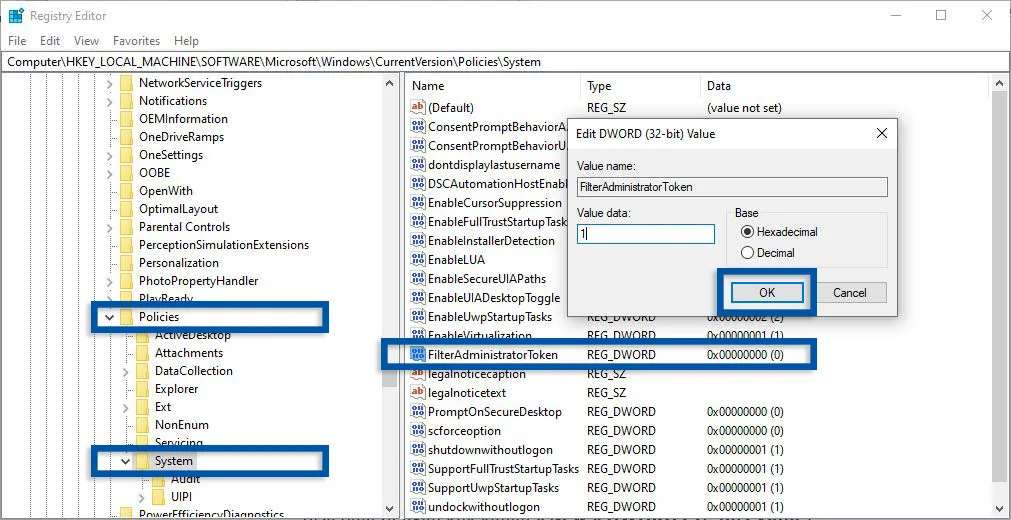Click the FilterAdministratorToken DWORD icon

click(418, 355)
